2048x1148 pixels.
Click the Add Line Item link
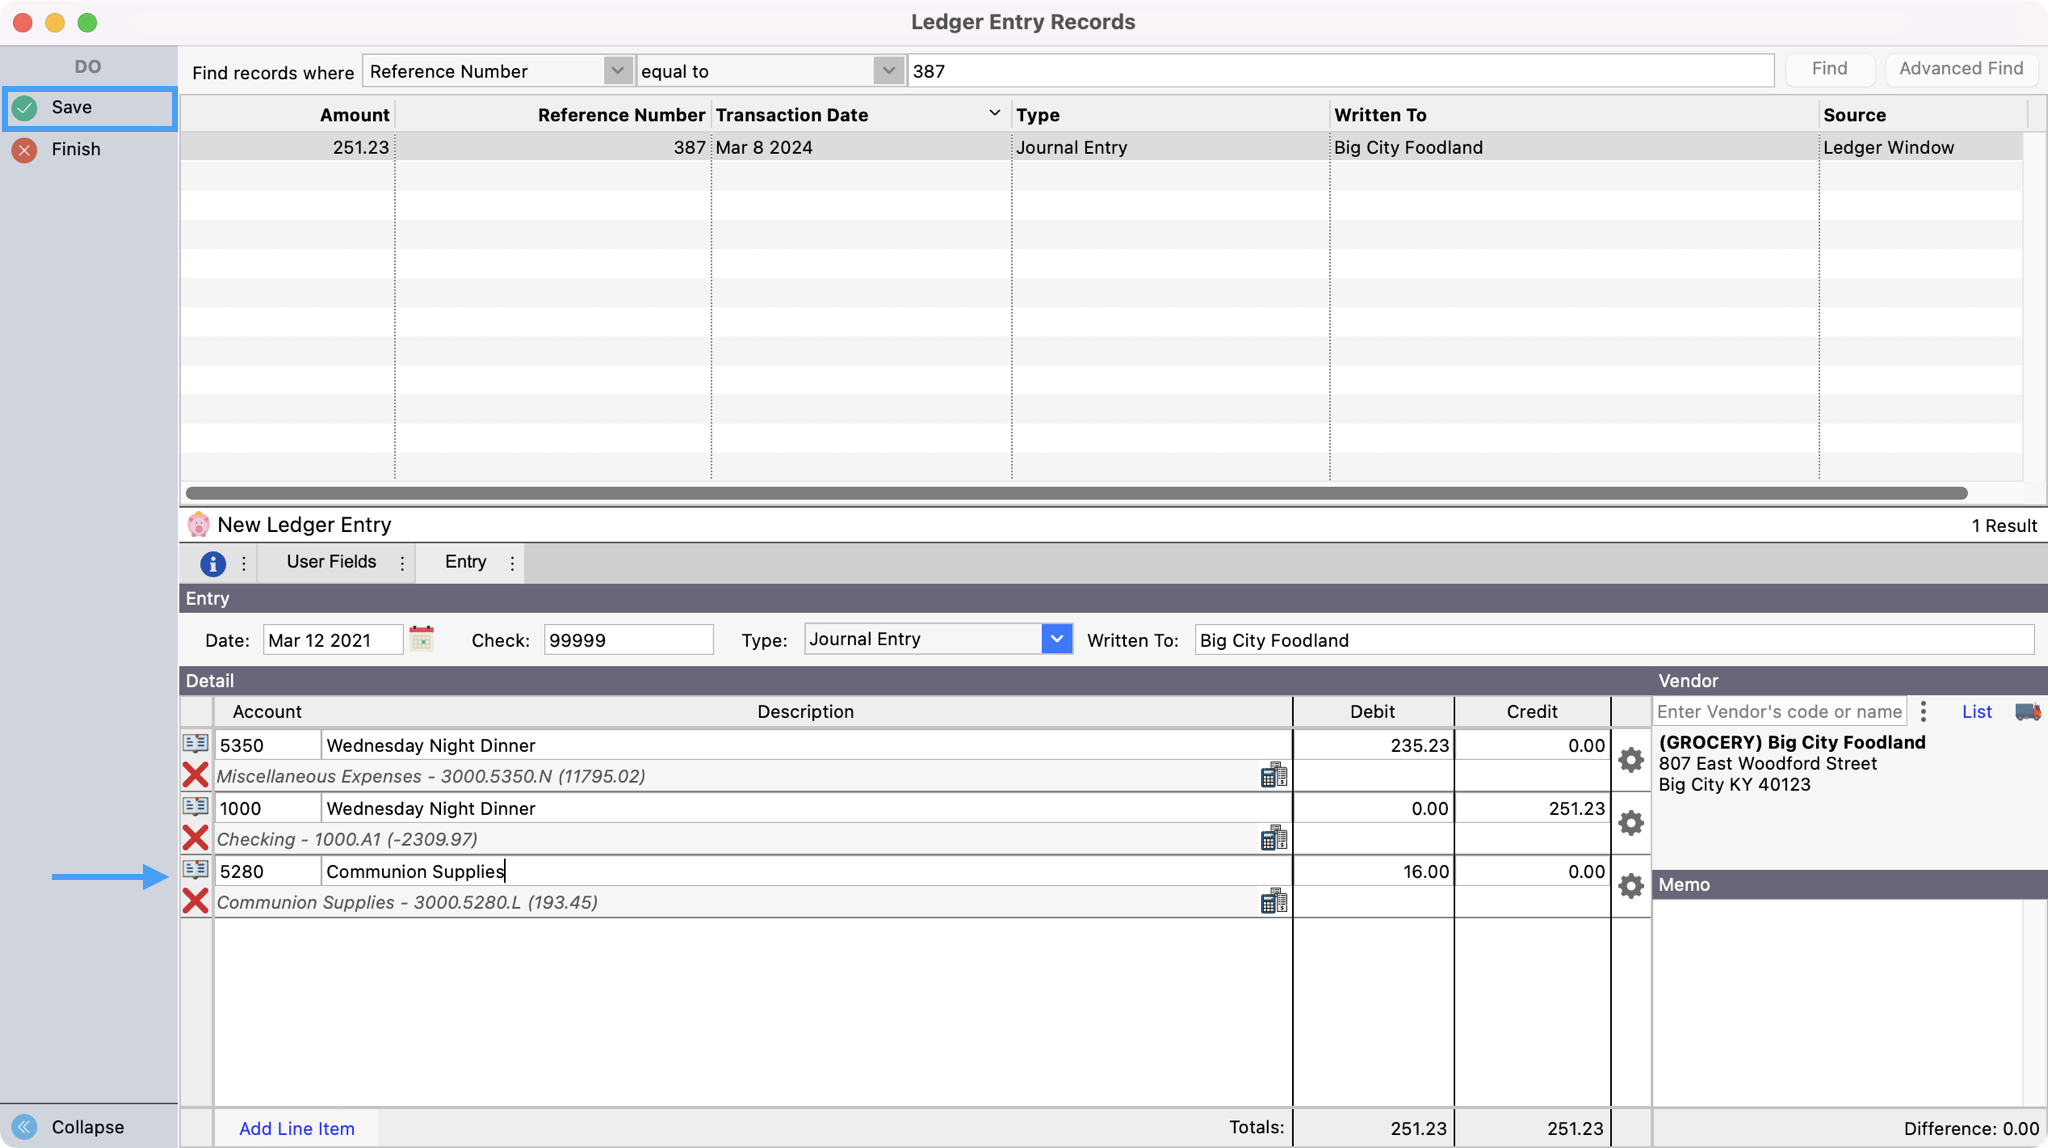pos(296,1128)
